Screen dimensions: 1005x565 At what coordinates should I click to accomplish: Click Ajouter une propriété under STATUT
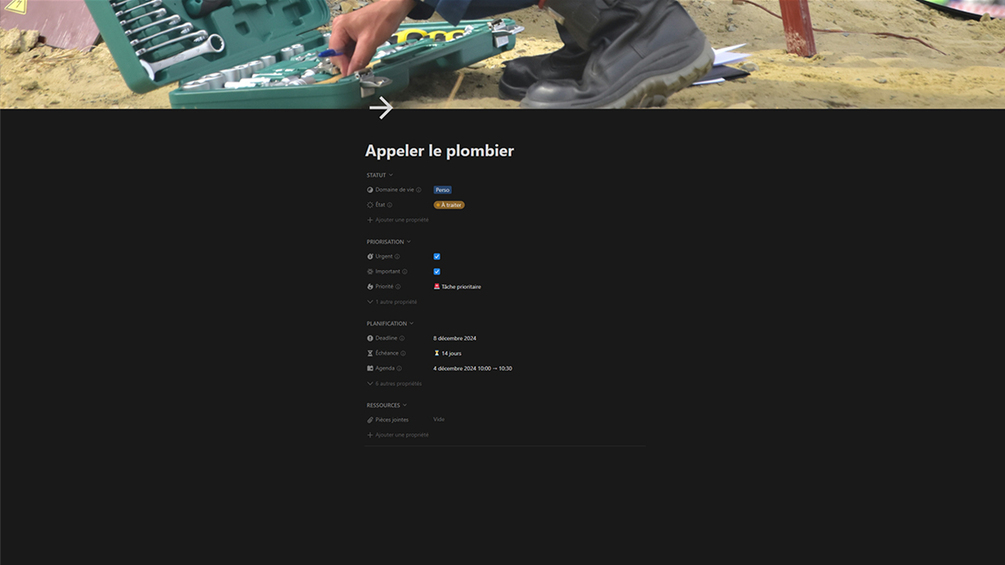(x=397, y=220)
